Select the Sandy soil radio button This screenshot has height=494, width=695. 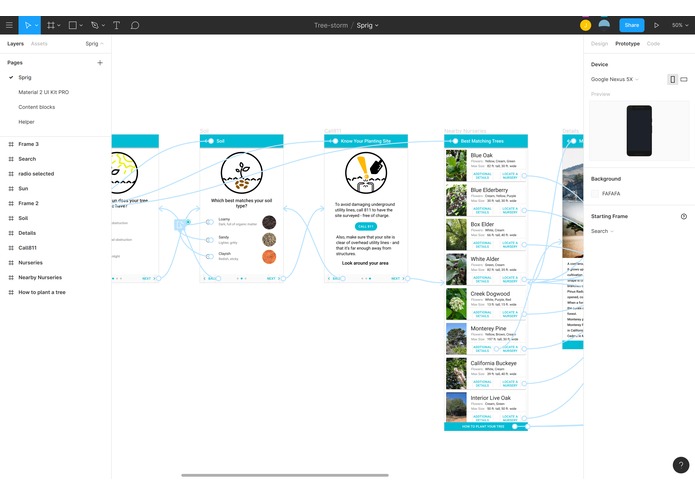[209, 240]
